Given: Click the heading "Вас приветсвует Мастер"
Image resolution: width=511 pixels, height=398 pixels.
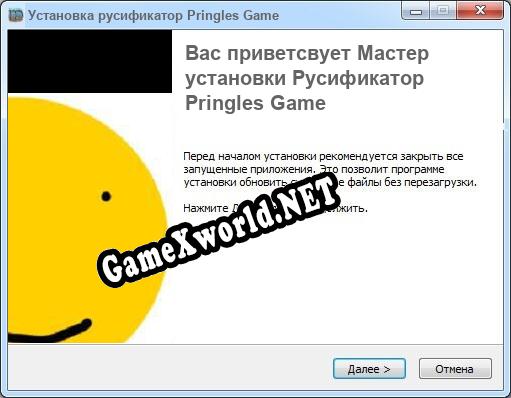Looking at the screenshot, I should point(307,54).
